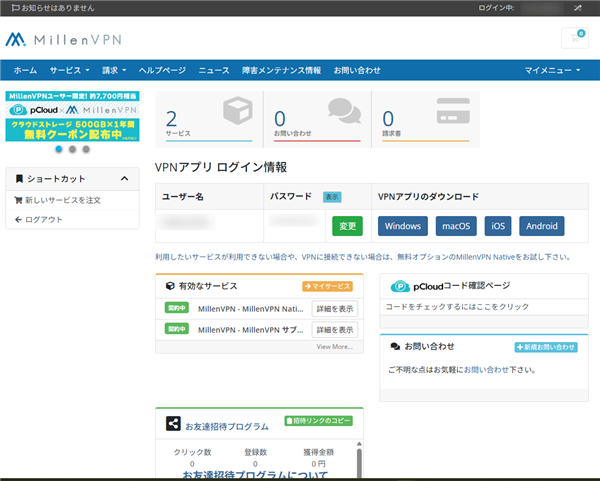Download the Android VPN app
Screen dimensions: 600x481
coord(541,226)
